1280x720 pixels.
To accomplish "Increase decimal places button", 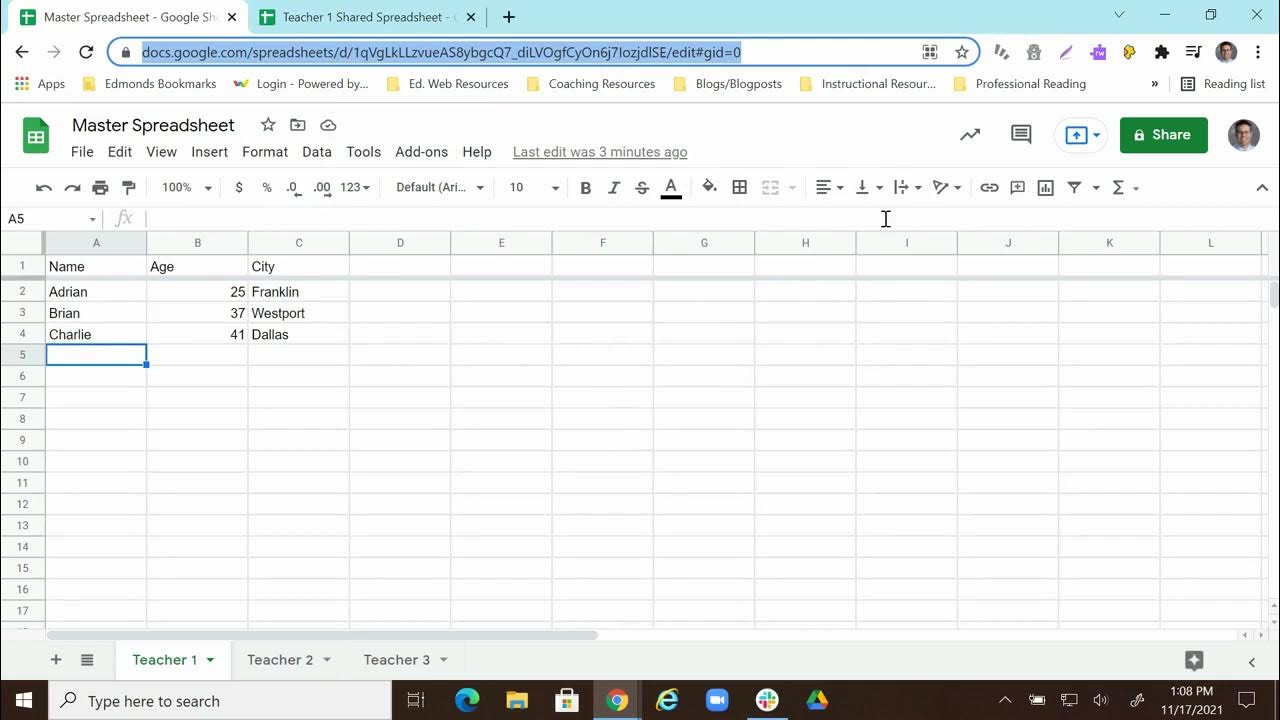I will coord(322,187).
